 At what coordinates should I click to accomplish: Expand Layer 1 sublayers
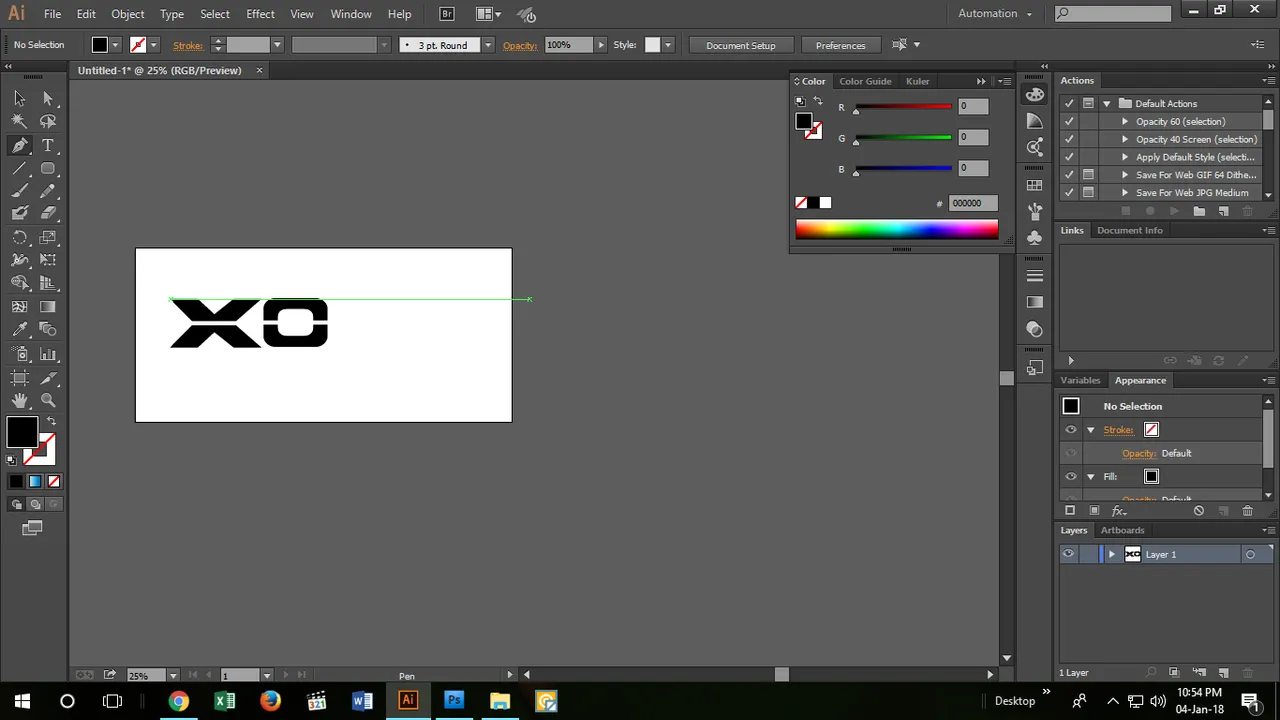tap(1111, 554)
